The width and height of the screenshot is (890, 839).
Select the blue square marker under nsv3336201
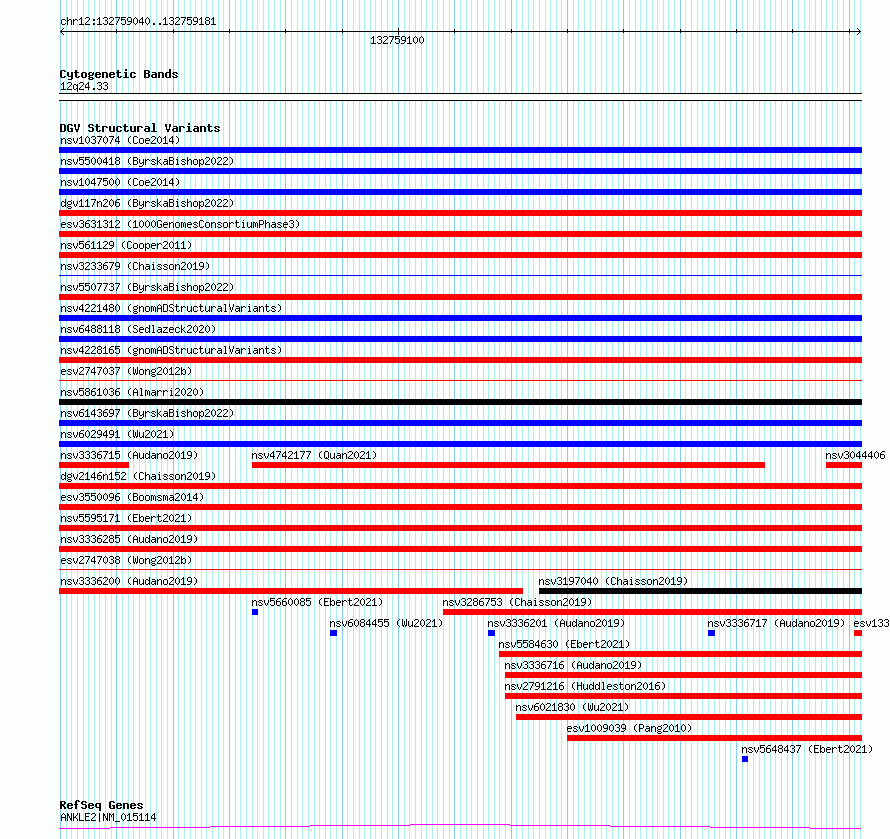[x=491, y=633]
